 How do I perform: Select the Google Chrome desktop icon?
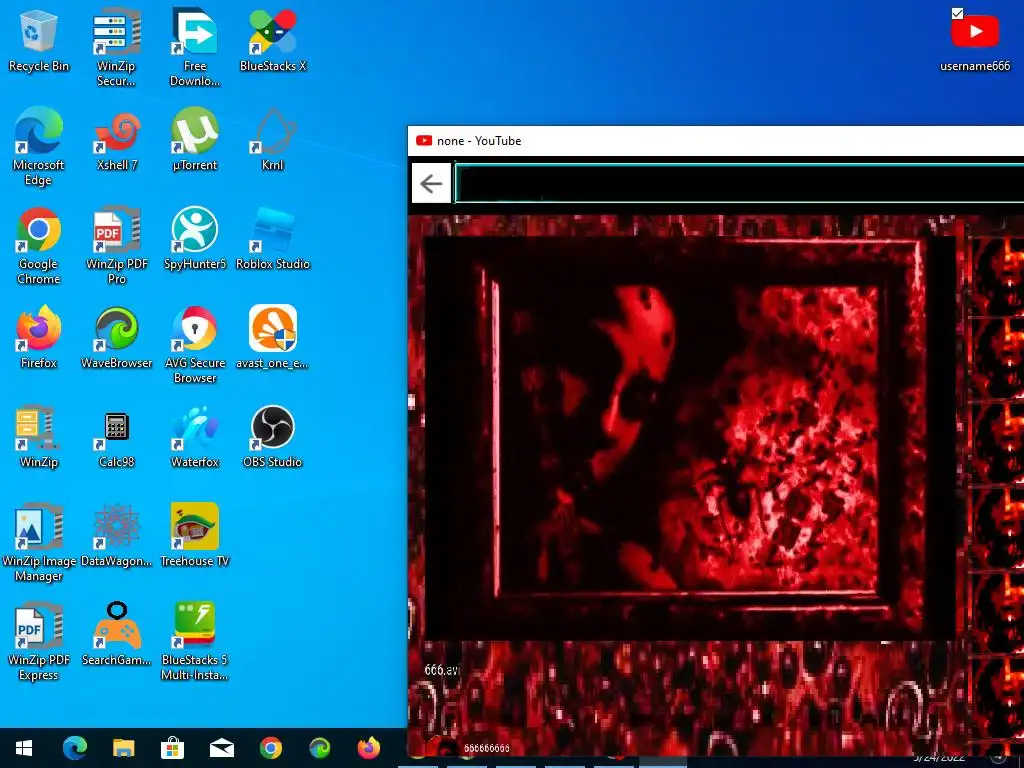(39, 246)
